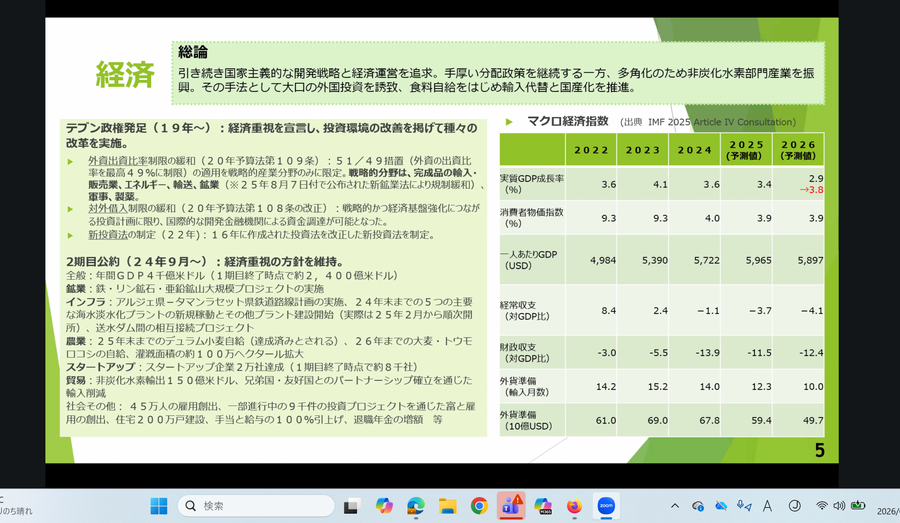900x523 pixels.
Task: Click the bold スタートアップ label
Action: tap(100, 367)
